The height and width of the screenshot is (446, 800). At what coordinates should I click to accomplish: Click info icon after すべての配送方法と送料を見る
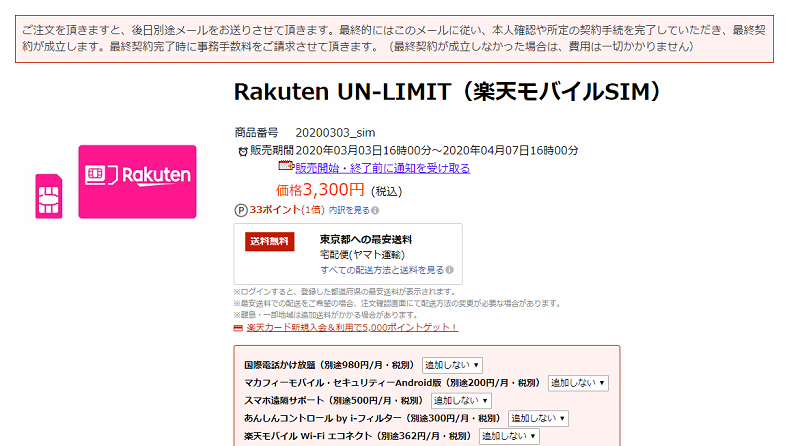click(449, 270)
